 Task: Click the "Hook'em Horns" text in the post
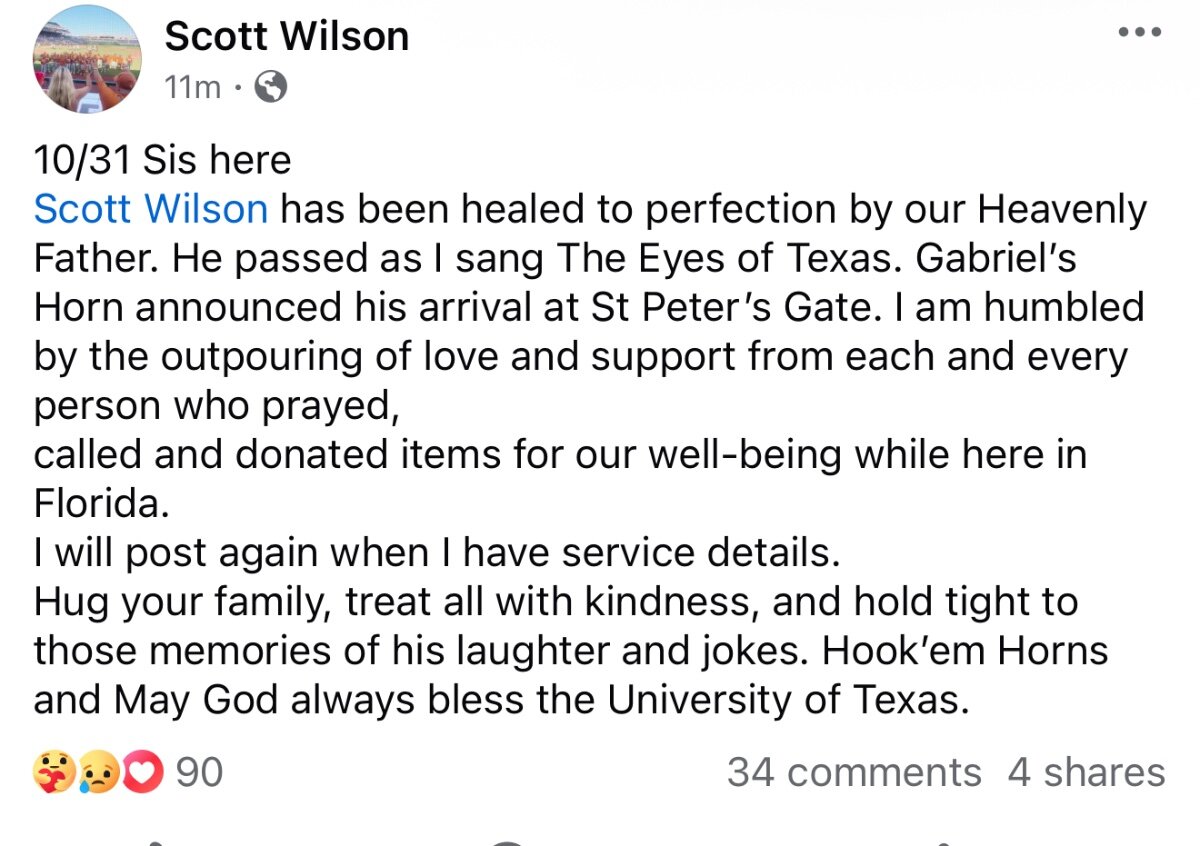coord(966,651)
